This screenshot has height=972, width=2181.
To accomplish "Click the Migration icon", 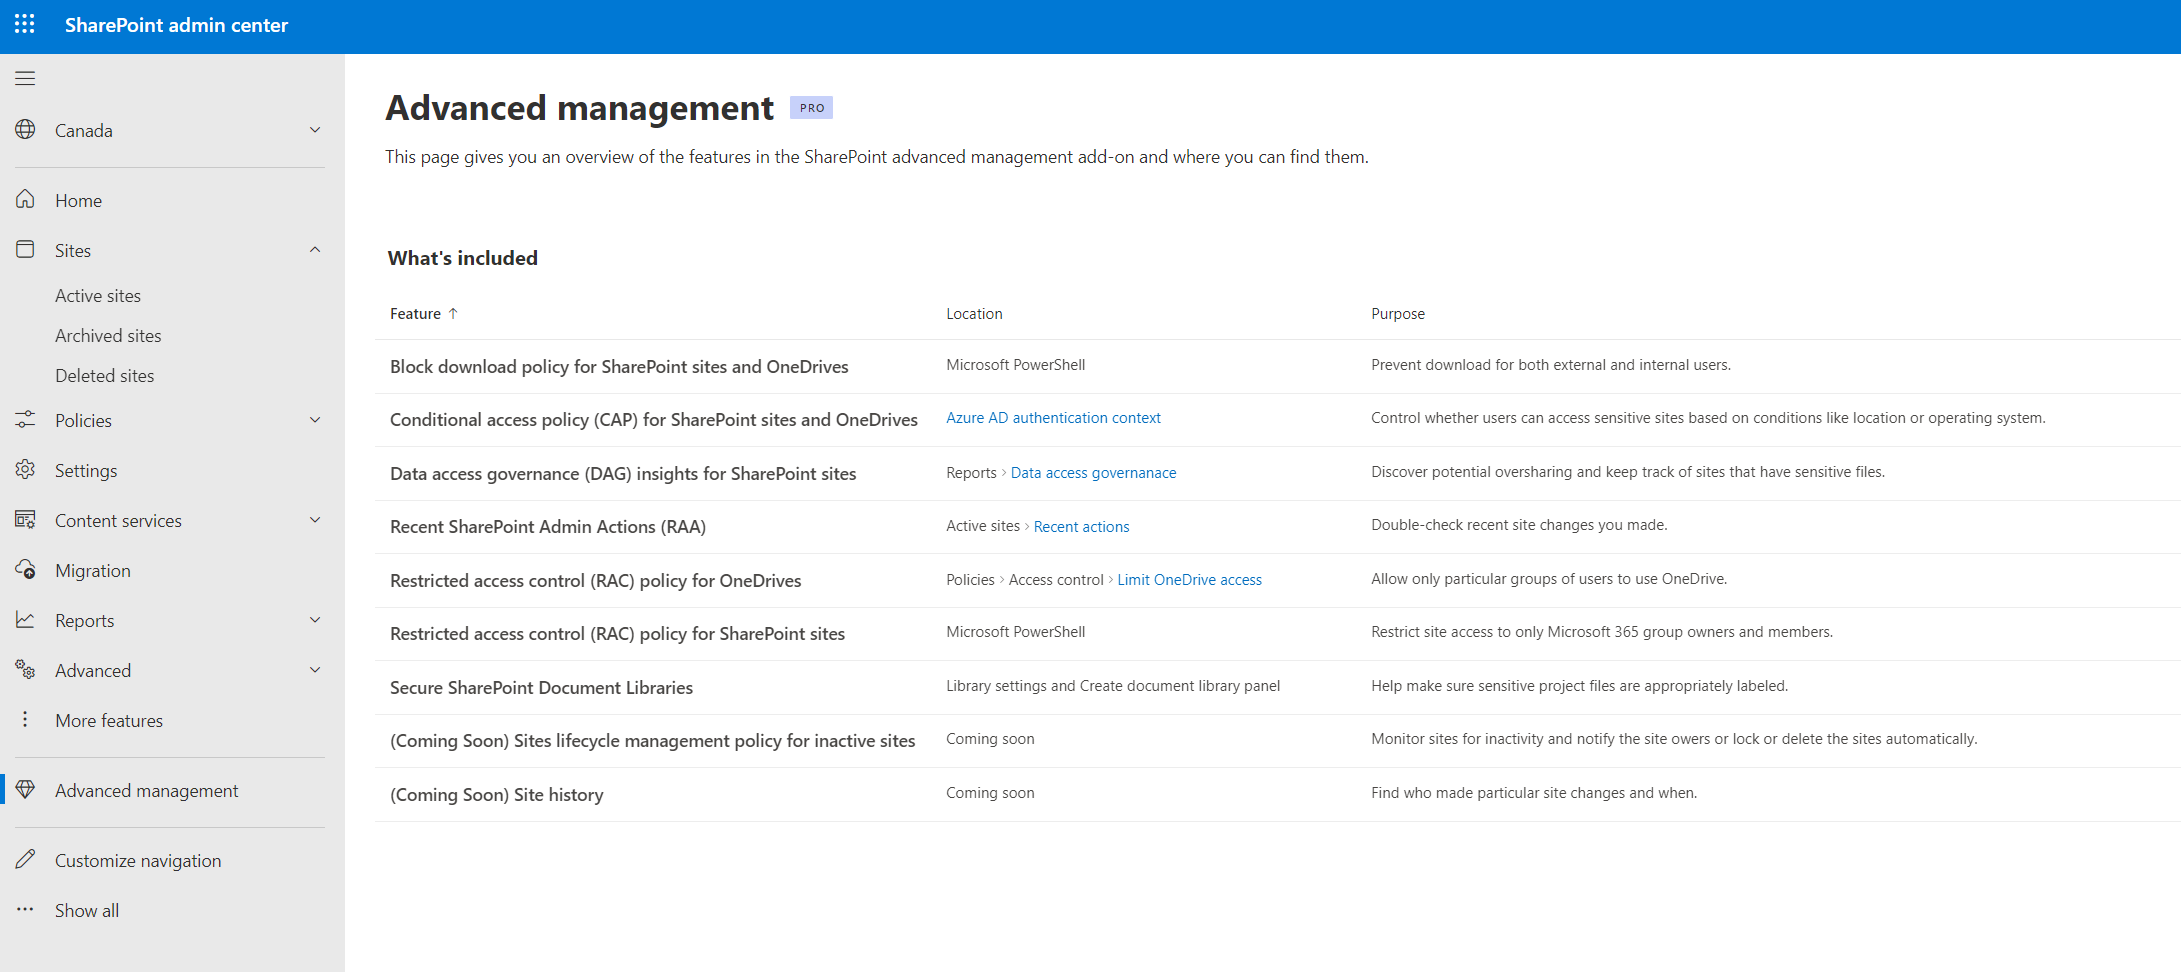I will tap(25, 569).
